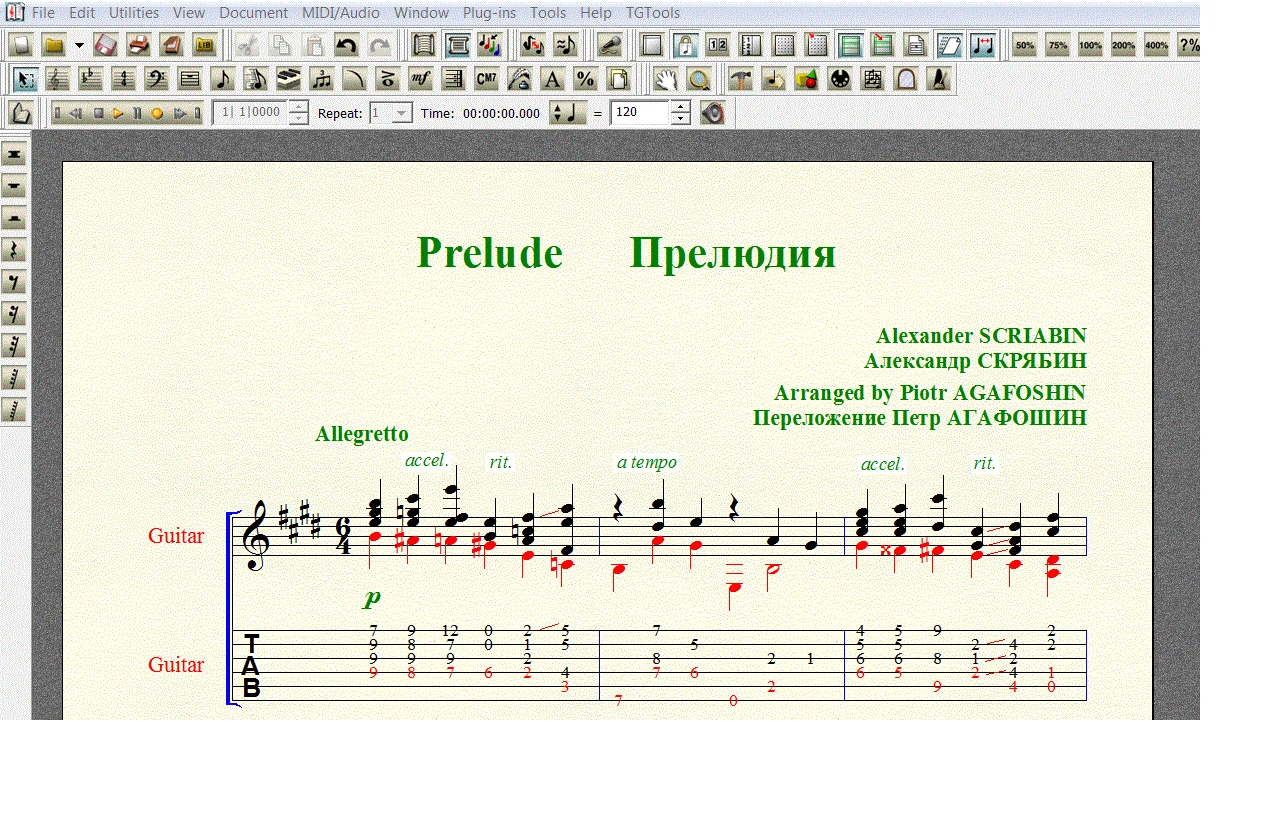Open the MIDI/Audio menu
Image resolution: width=1274 pixels, height=817 pixels.
pos(341,13)
